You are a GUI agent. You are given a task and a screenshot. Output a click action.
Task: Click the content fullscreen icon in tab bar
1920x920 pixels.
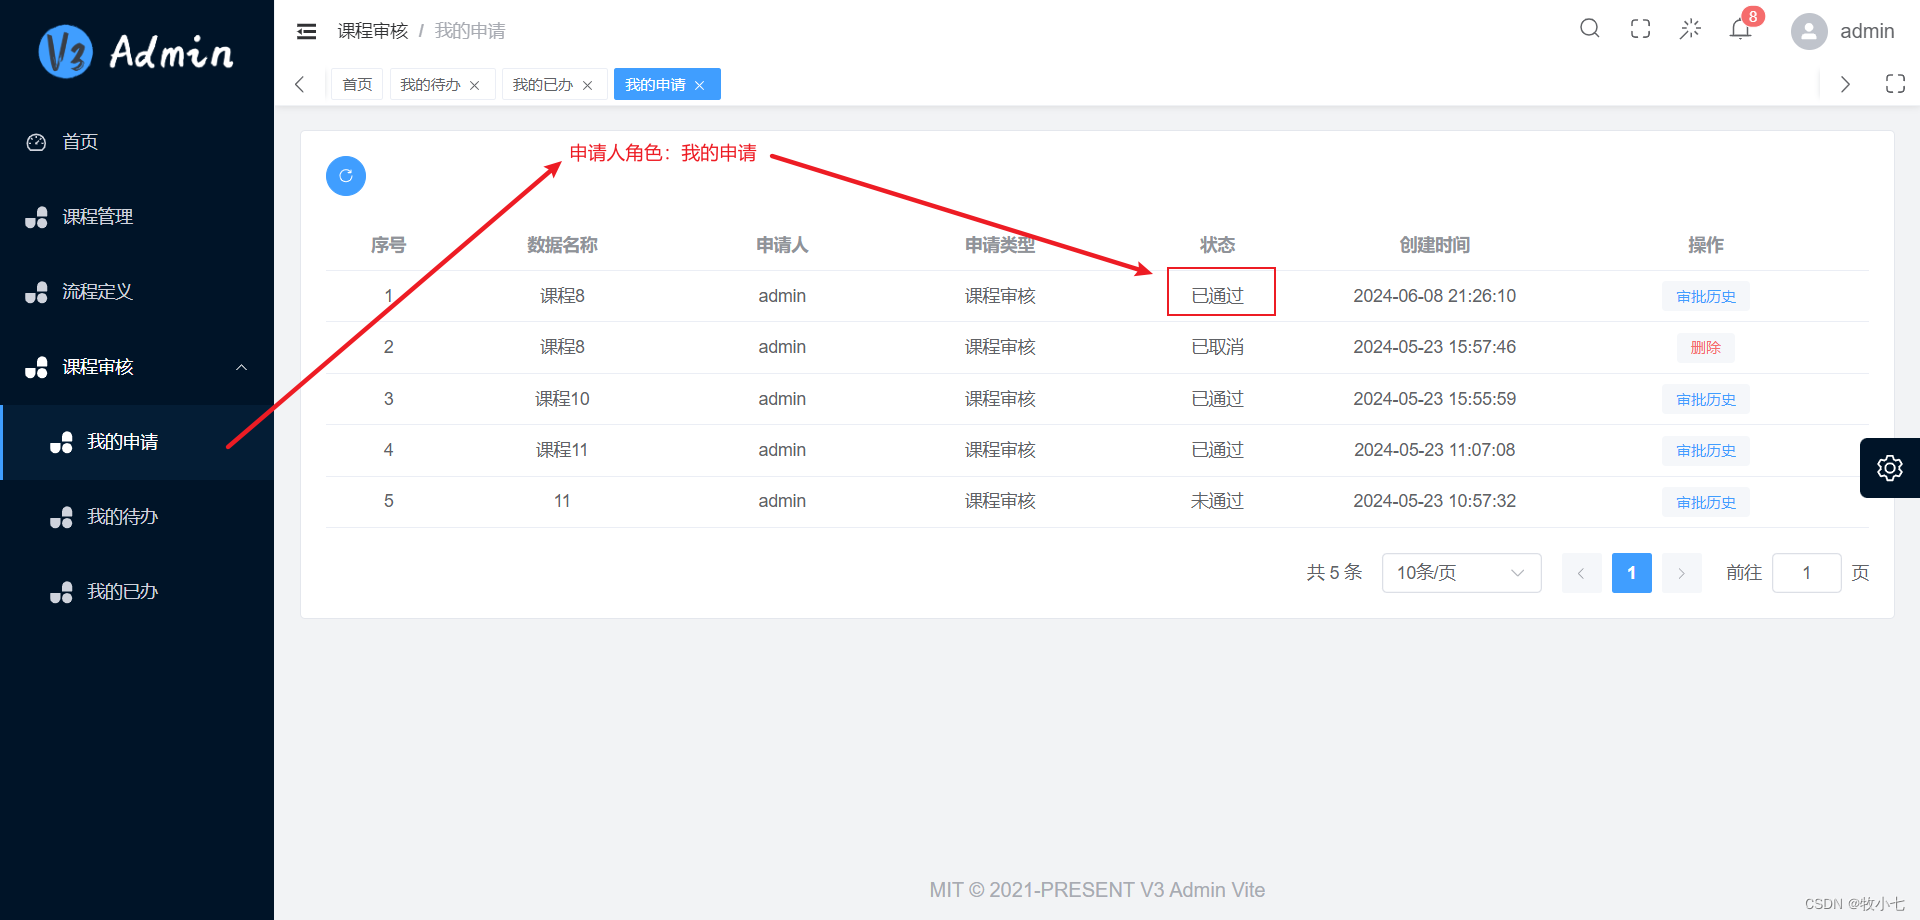click(x=1895, y=84)
